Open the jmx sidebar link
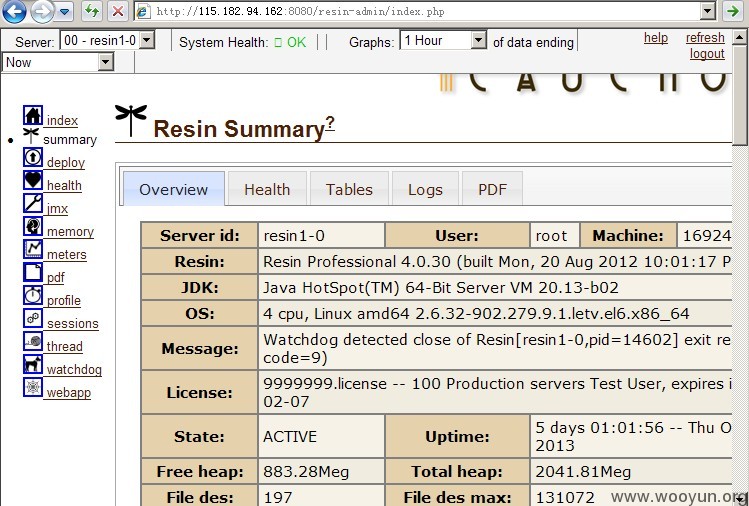This screenshot has width=749, height=506. (x=57, y=209)
